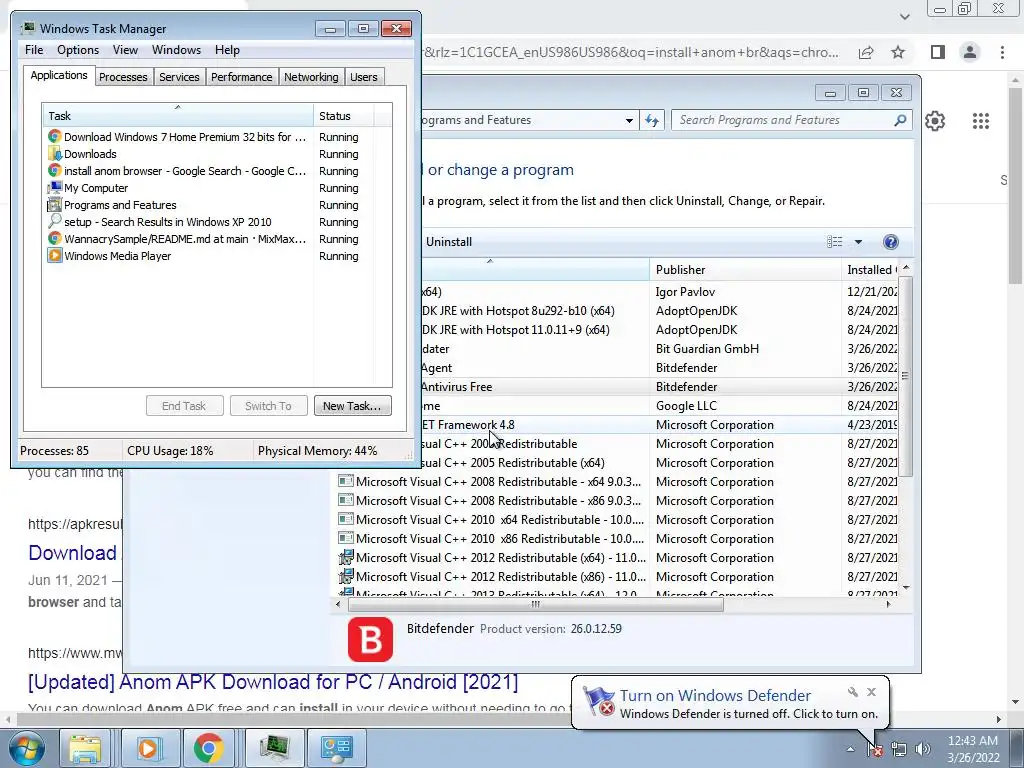Open Windows Explorer from the taskbar
Viewport: 1024px width, 768px height.
coord(86,748)
